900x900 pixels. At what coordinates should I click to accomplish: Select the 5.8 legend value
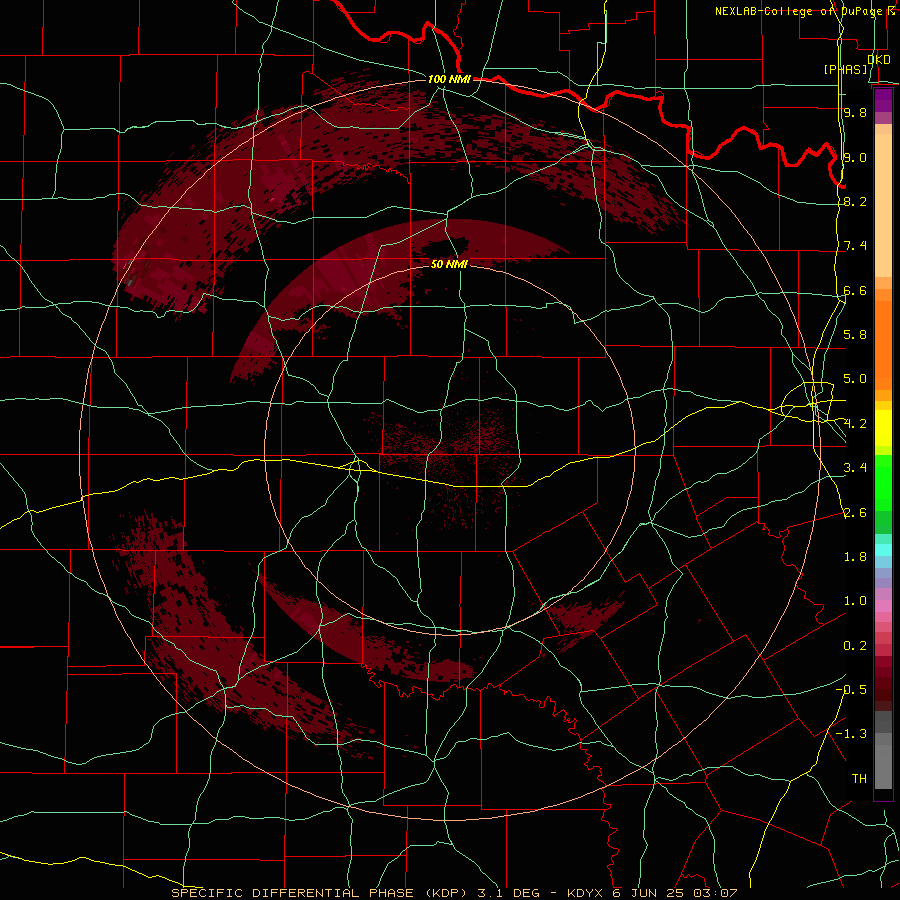(x=855, y=335)
